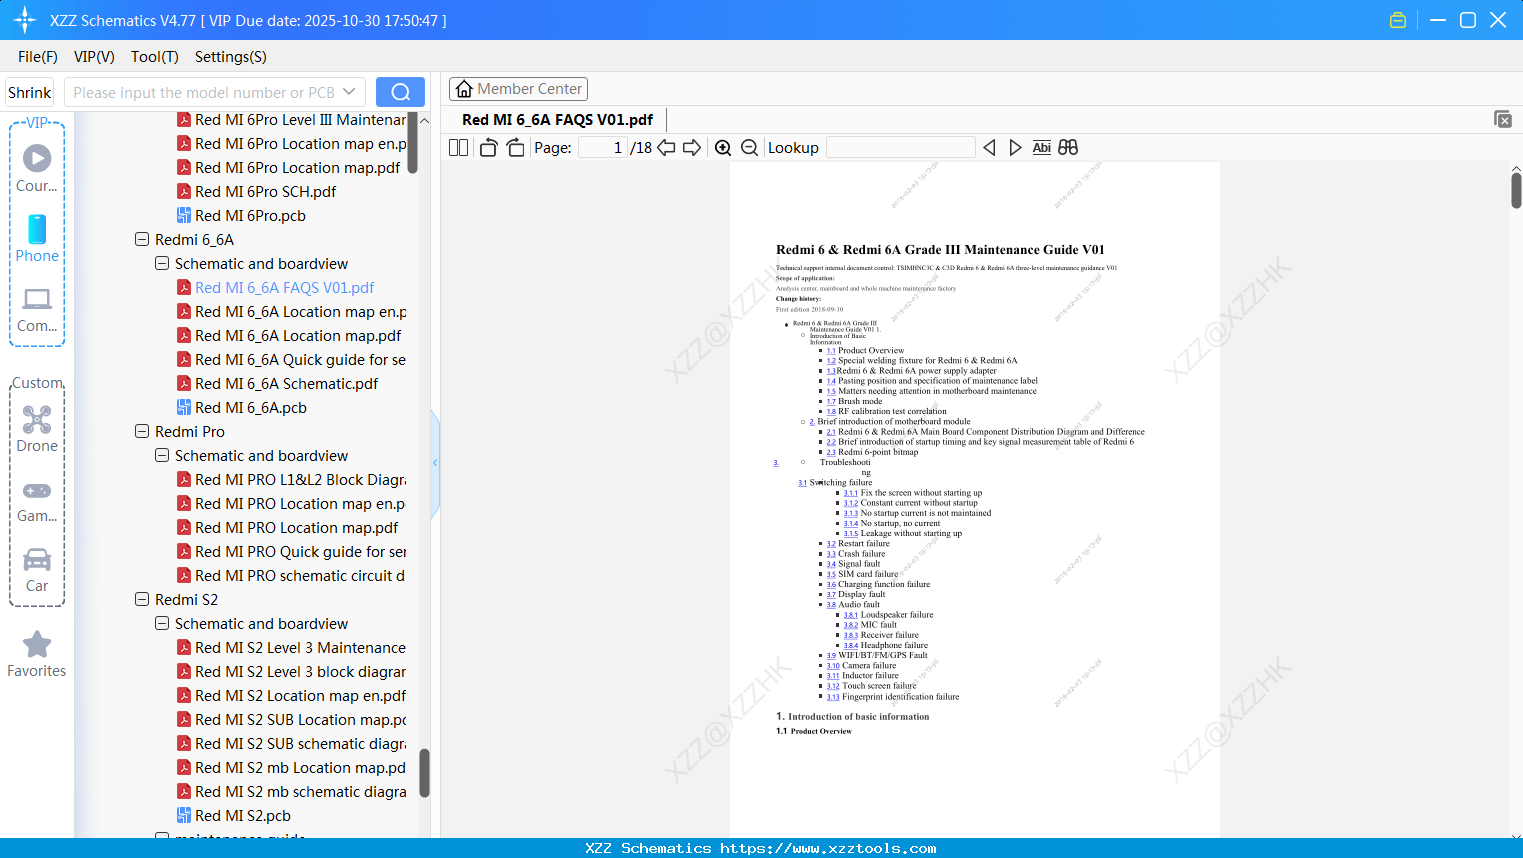Click the Lookup text field
The image size is (1523, 858).
coord(901,148)
